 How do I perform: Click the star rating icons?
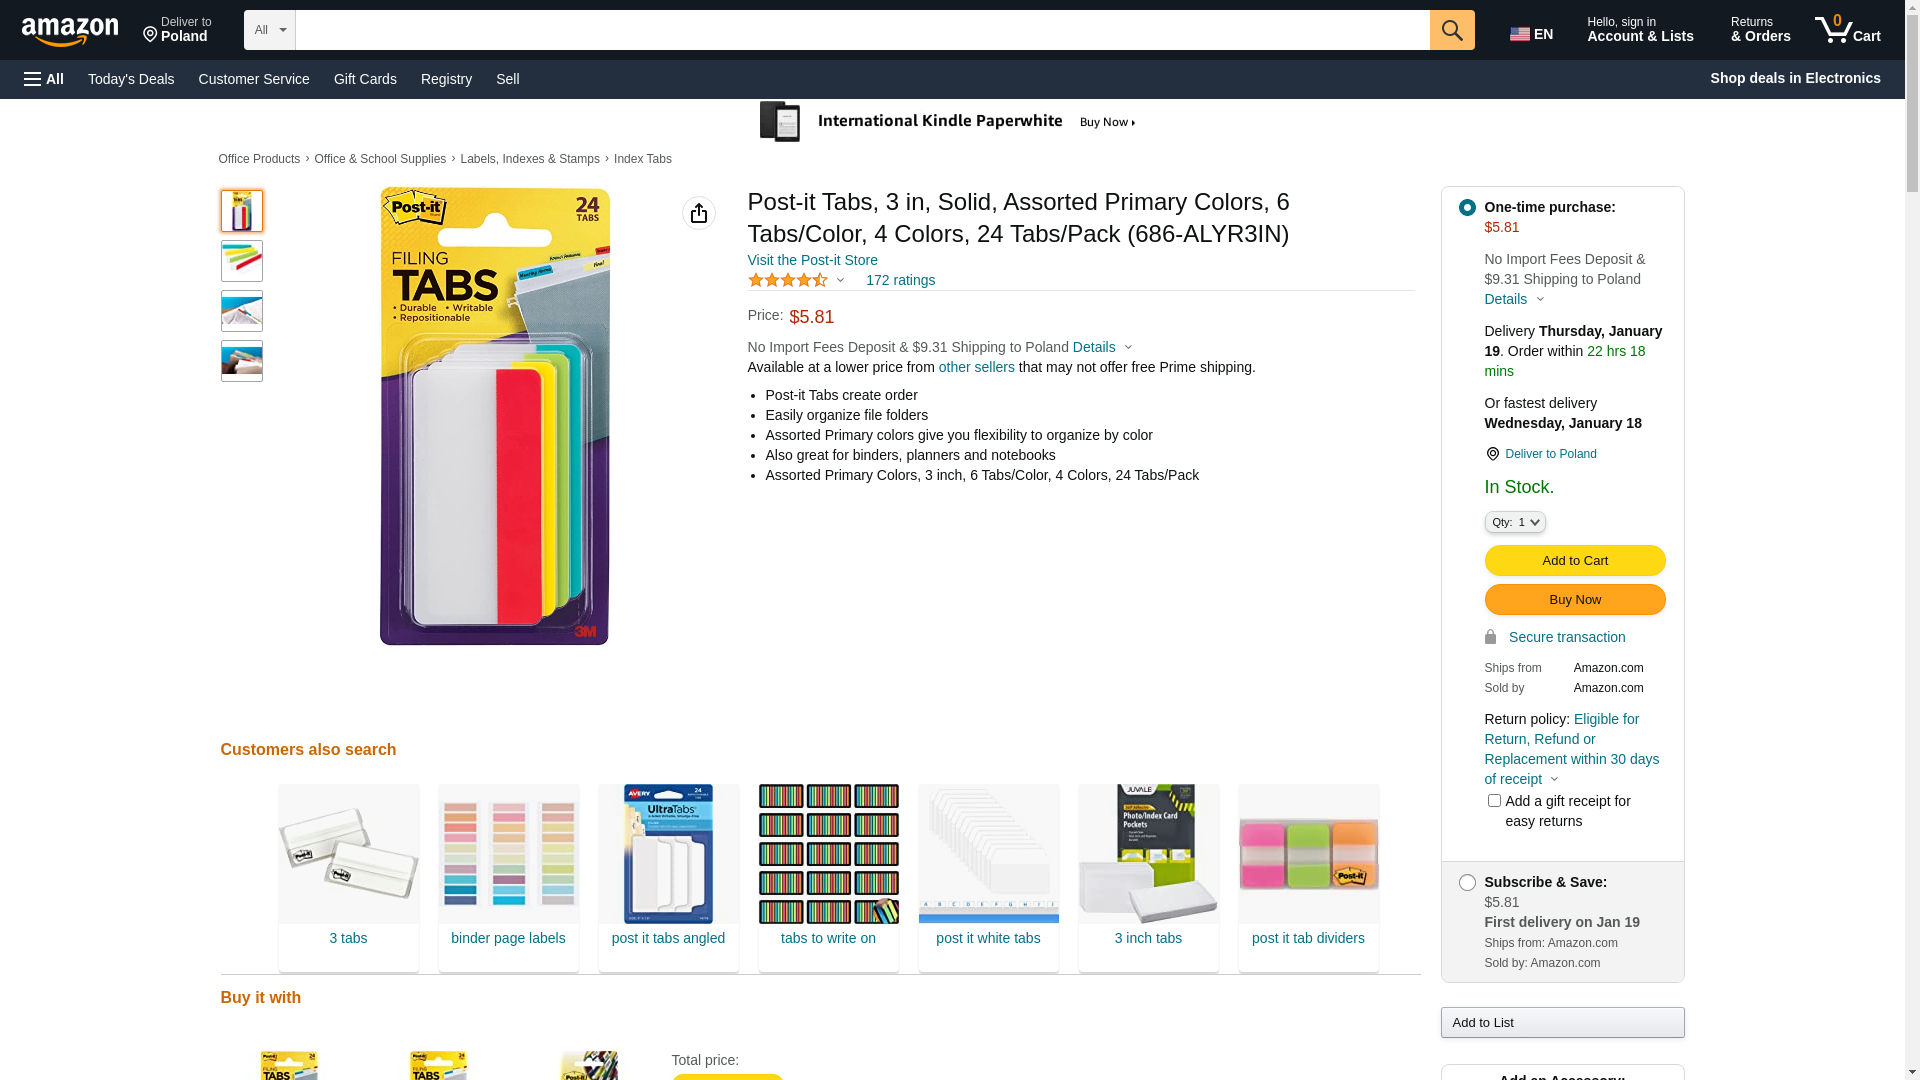click(788, 281)
